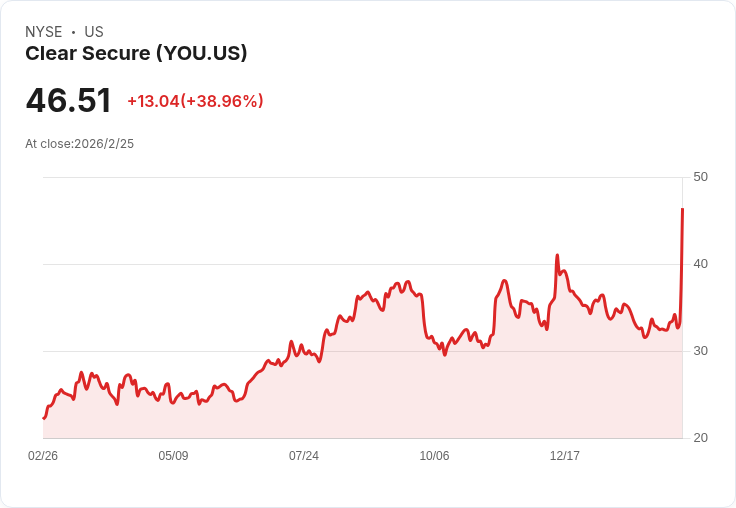Click the 02/26 date on x-axis
Viewport: 736px width, 508px height.
[43, 456]
